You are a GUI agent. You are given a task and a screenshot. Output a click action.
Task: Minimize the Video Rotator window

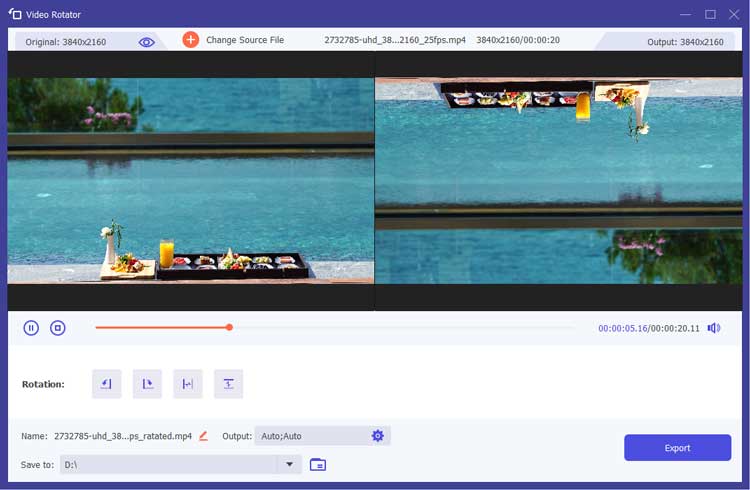(685, 14)
